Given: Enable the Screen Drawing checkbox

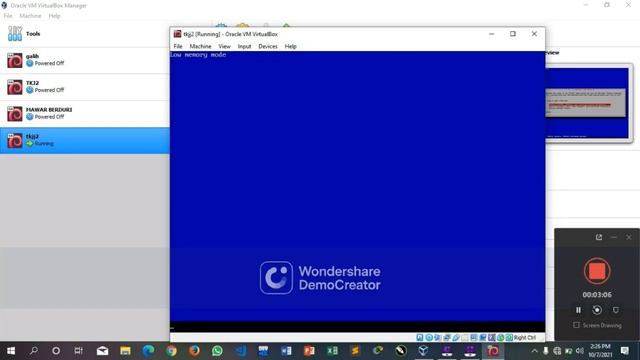Looking at the screenshot, I should coord(576,325).
